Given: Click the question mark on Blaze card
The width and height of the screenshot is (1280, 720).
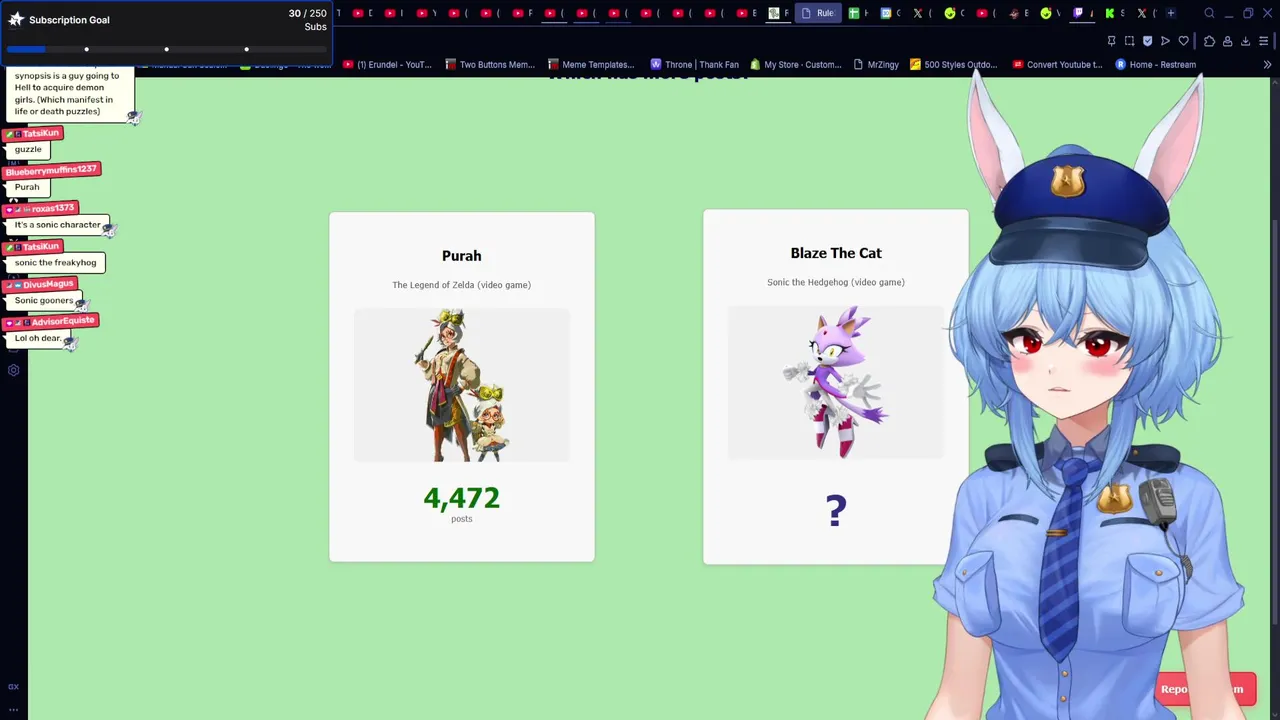Looking at the screenshot, I should click(836, 511).
